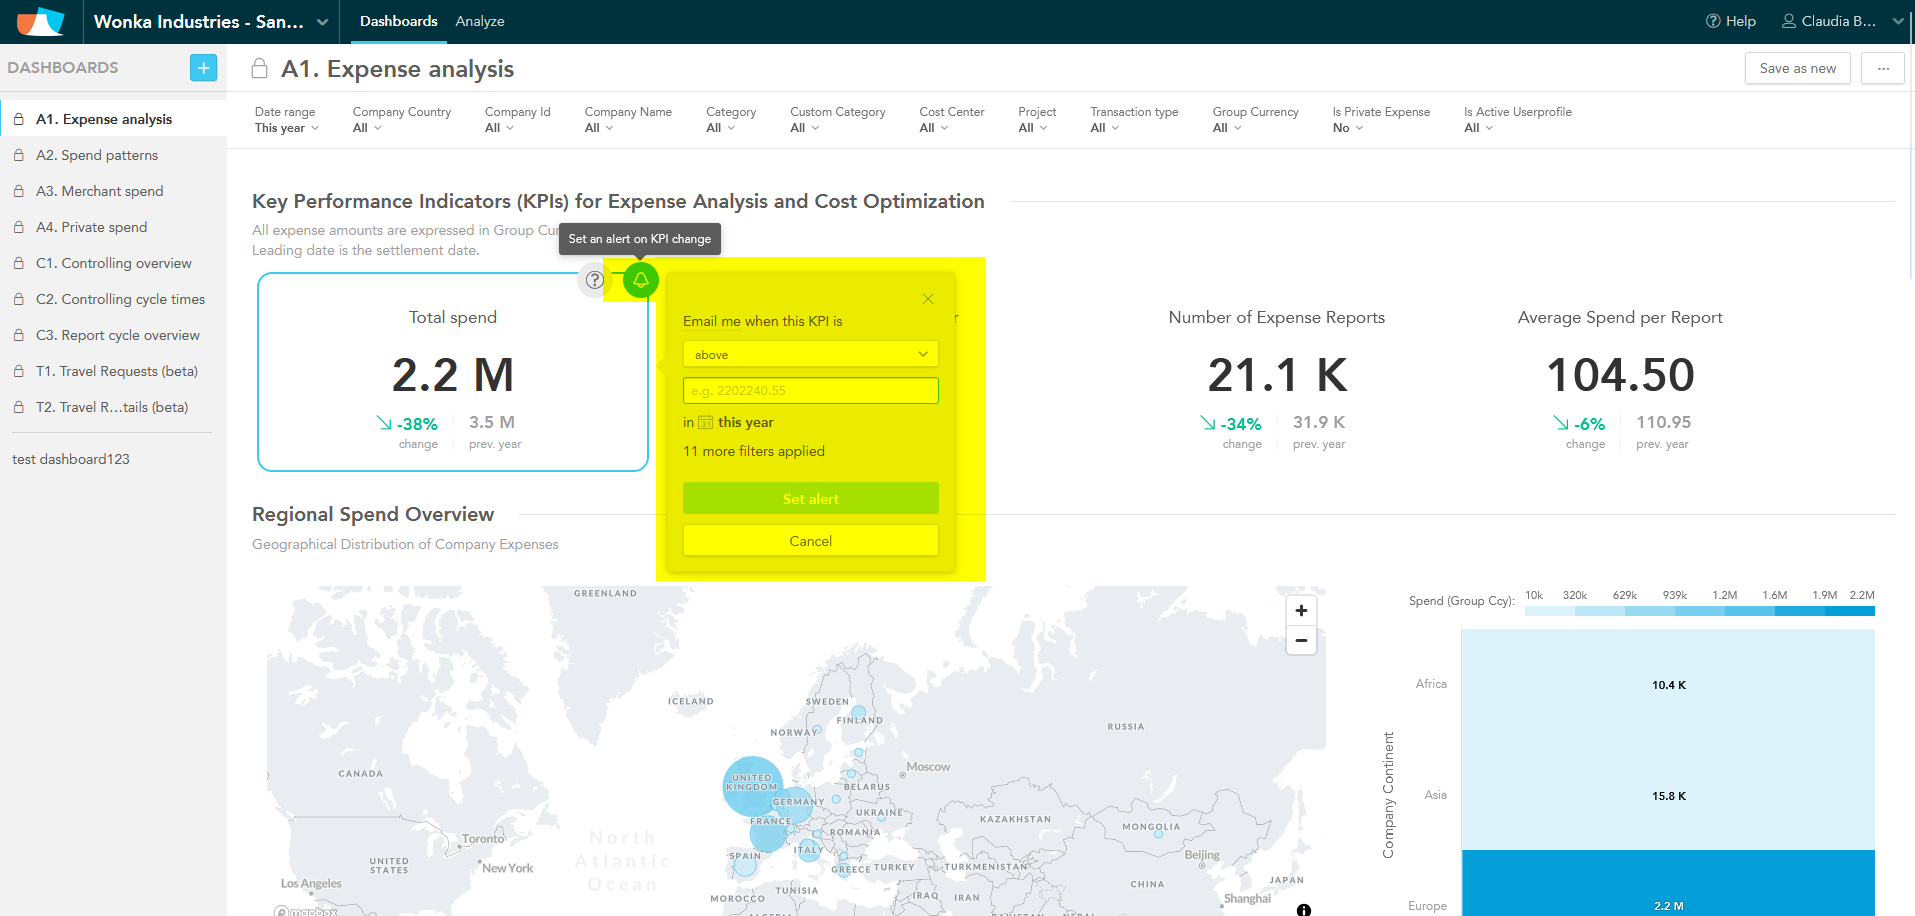Switch to the Analyze tab
This screenshot has width=1915, height=916.
[480, 22]
